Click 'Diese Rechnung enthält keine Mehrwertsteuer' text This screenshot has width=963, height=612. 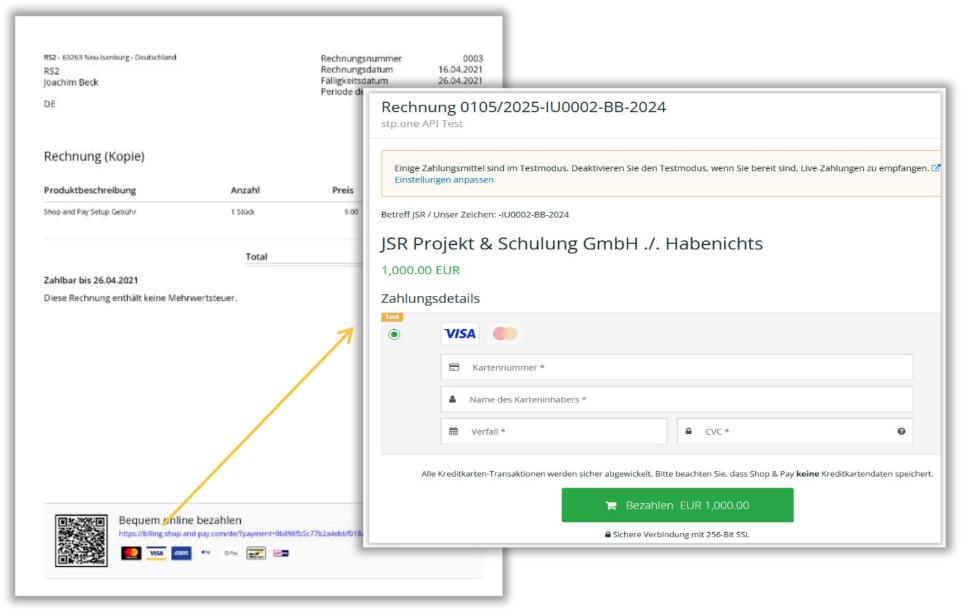point(140,298)
